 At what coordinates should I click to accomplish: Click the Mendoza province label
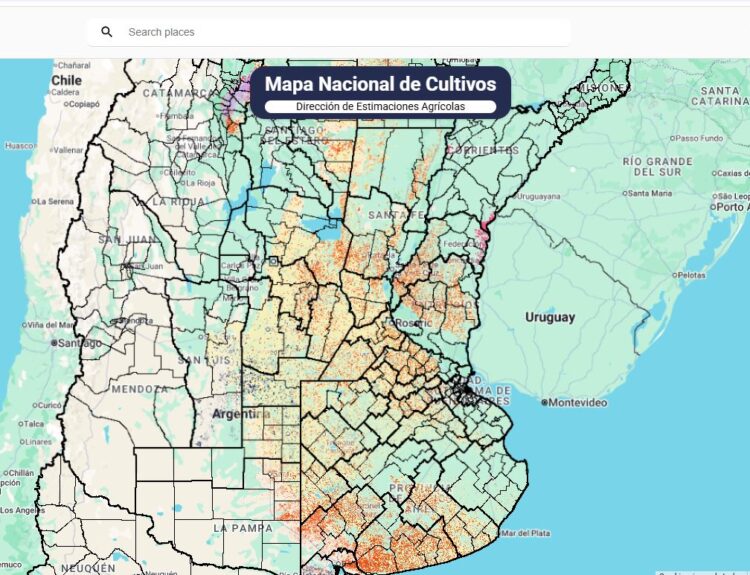click(x=139, y=388)
